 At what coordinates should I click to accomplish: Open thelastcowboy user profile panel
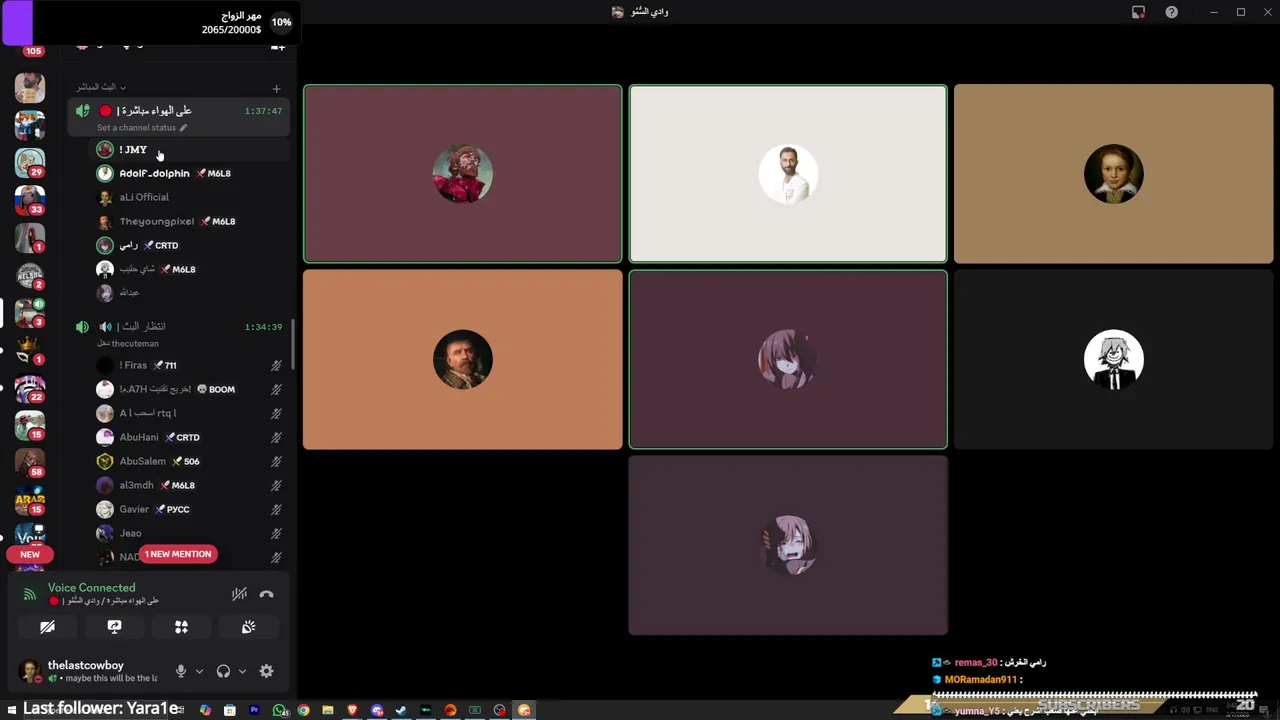click(90, 671)
